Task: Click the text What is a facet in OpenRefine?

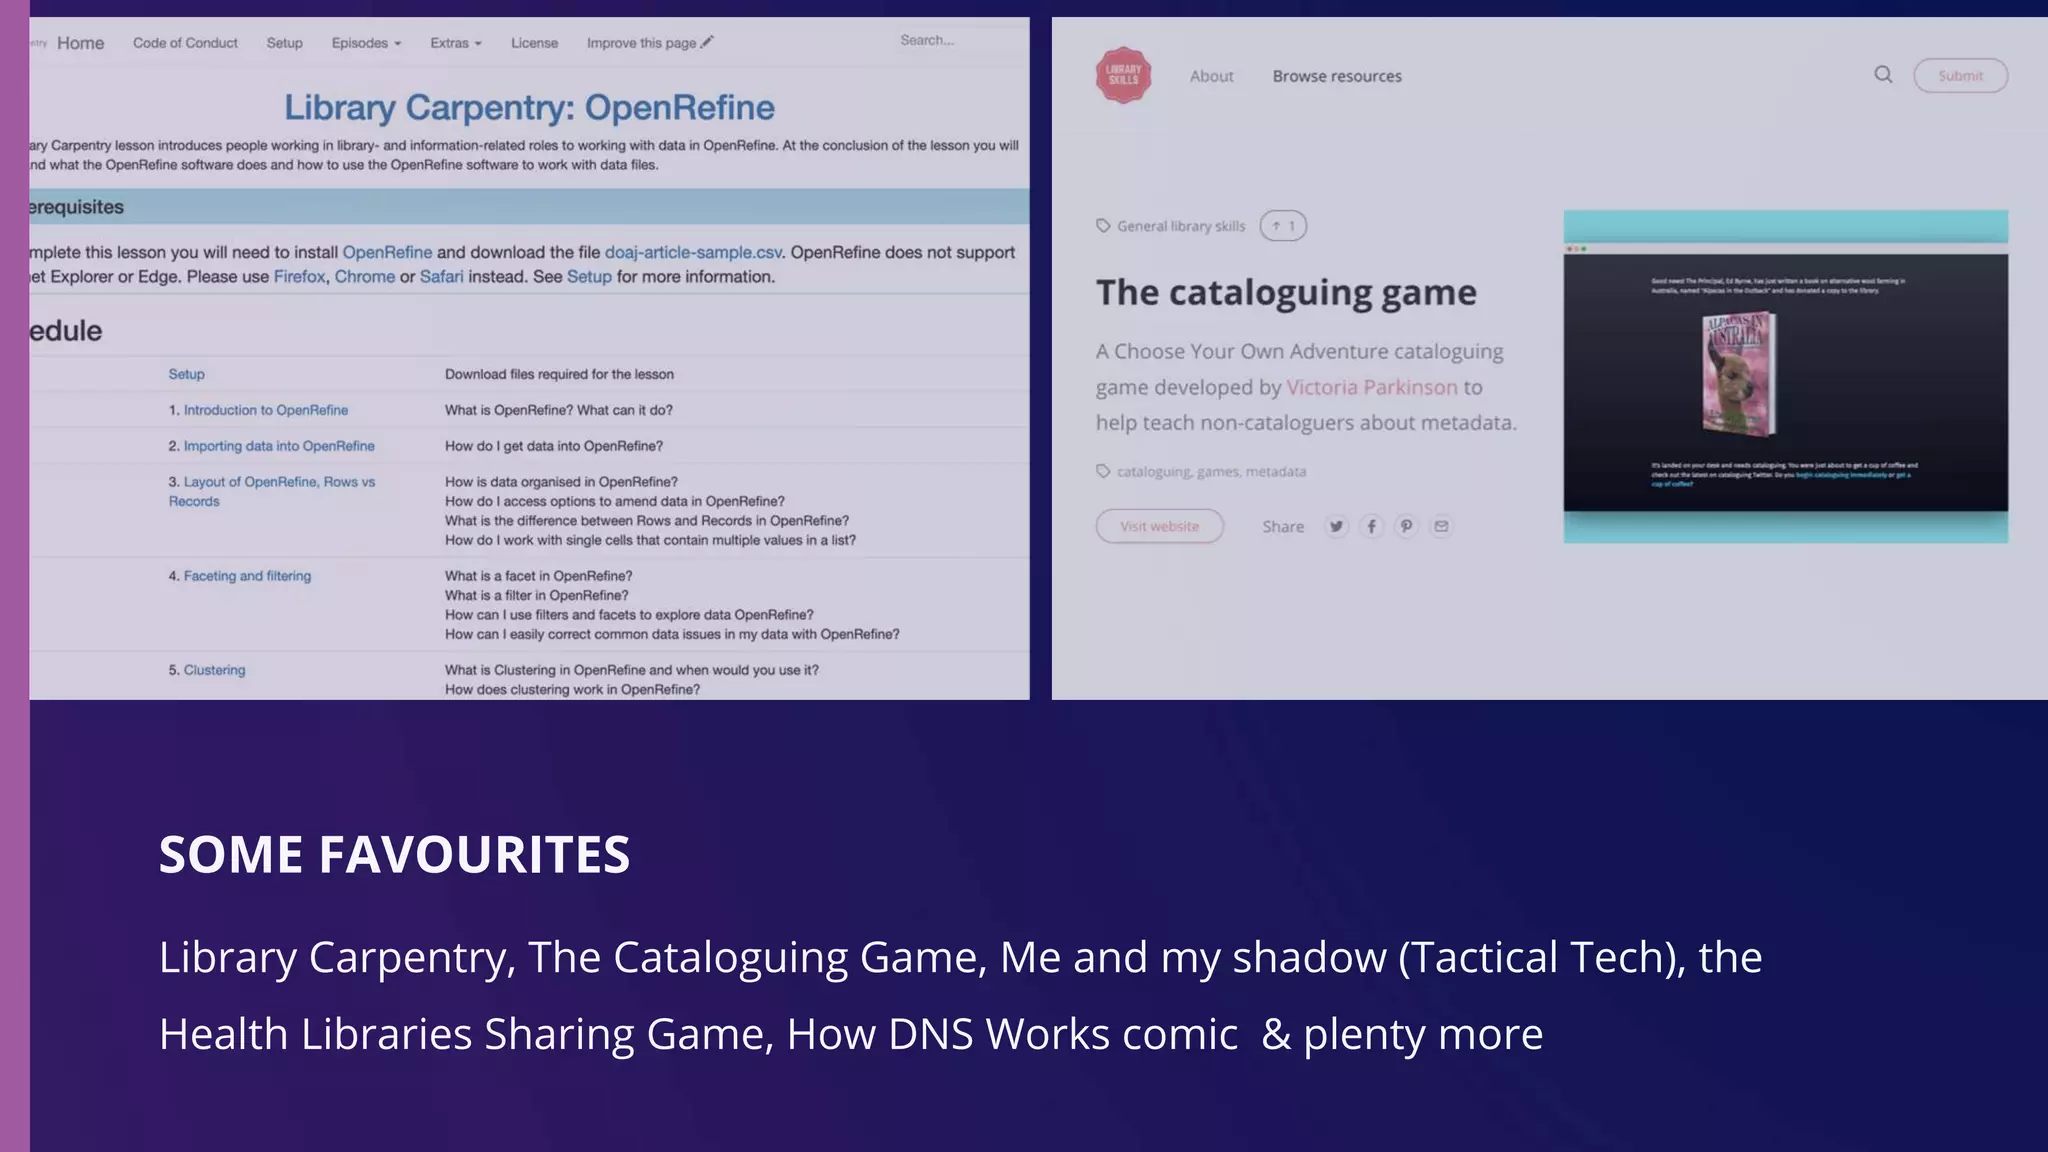Action: point(538,576)
